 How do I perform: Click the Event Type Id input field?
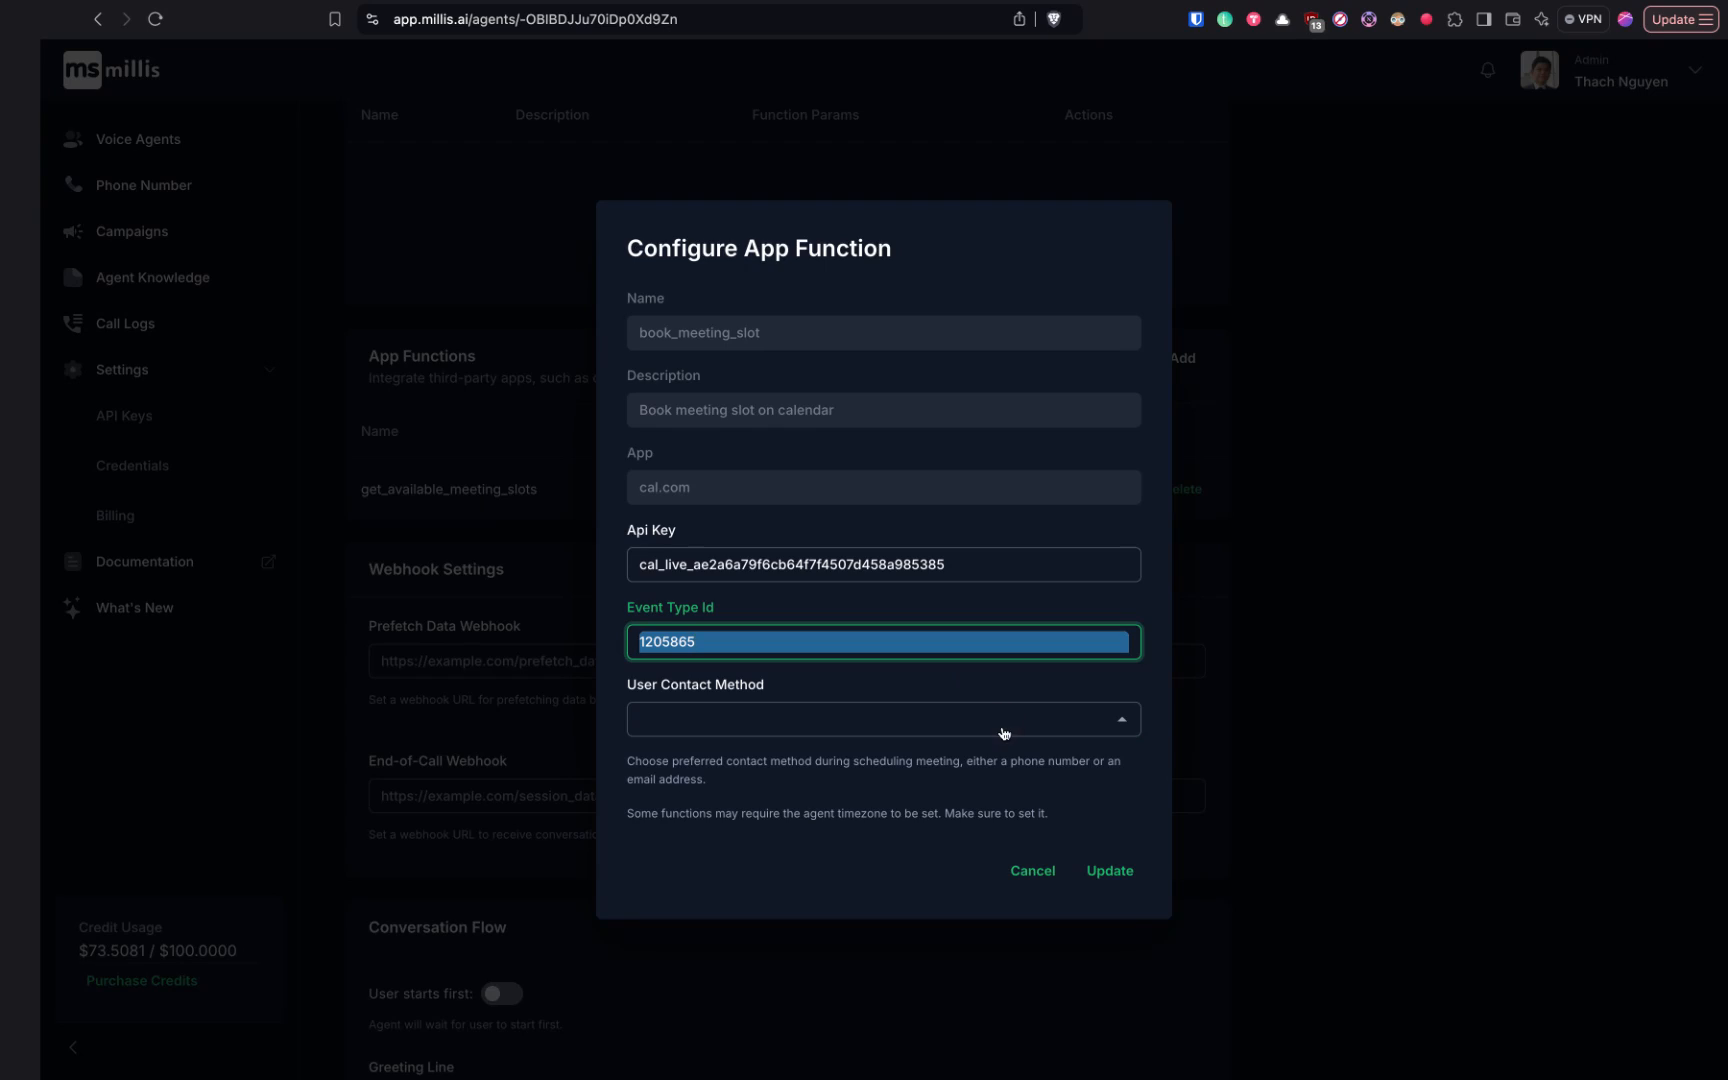pos(882,642)
